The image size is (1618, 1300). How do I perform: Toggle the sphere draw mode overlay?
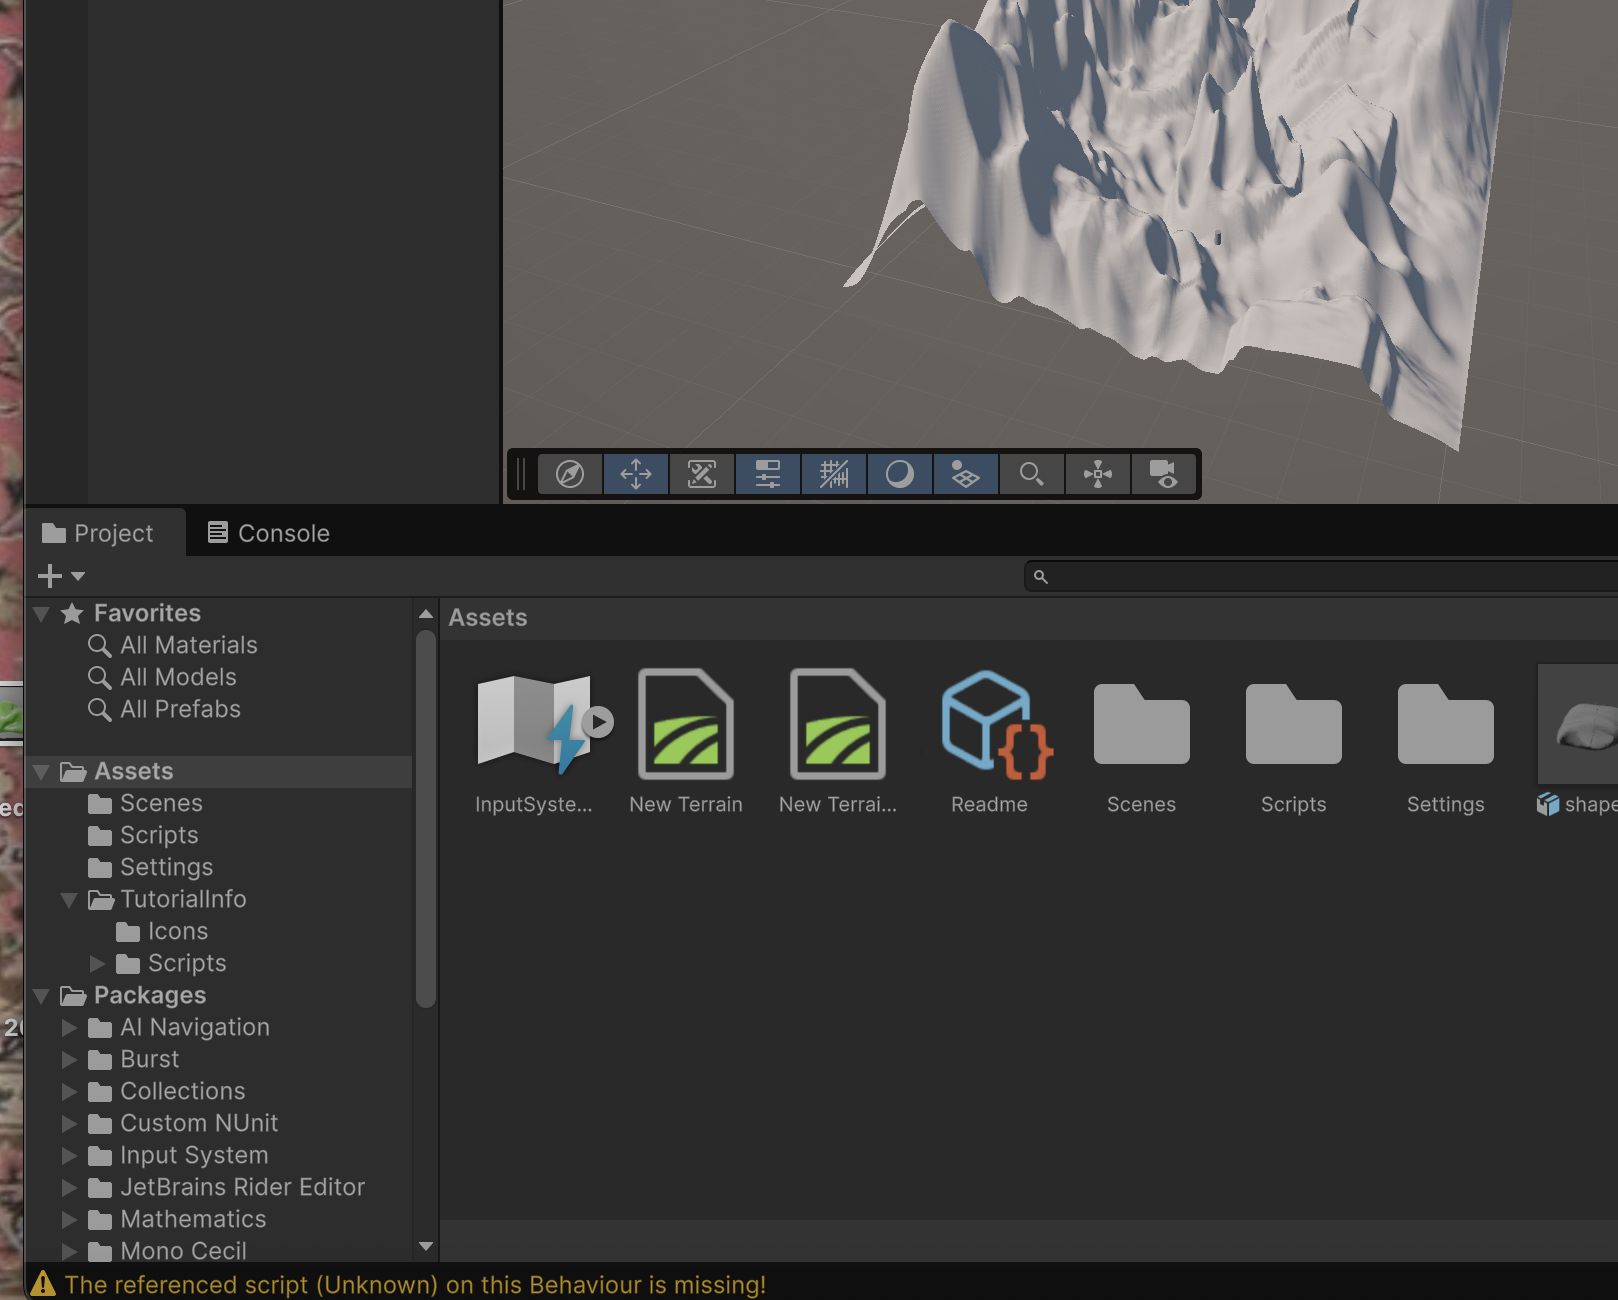[x=900, y=474]
